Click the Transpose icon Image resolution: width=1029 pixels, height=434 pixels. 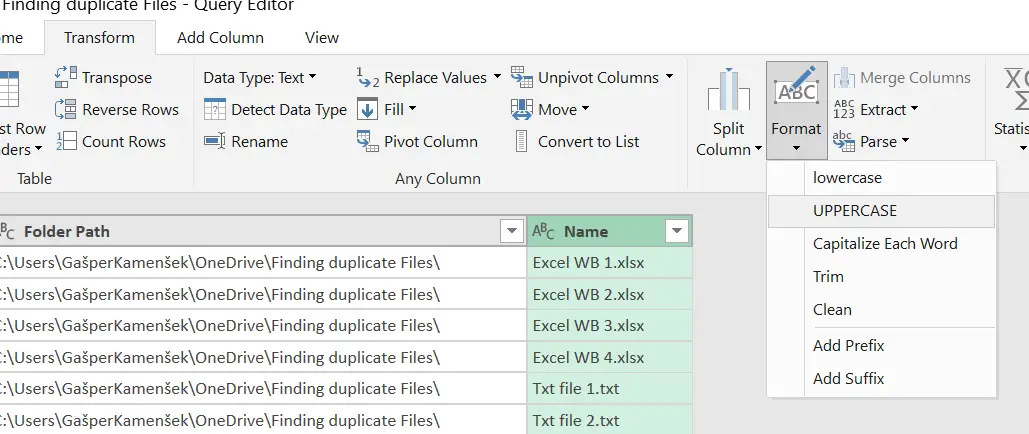66,77
